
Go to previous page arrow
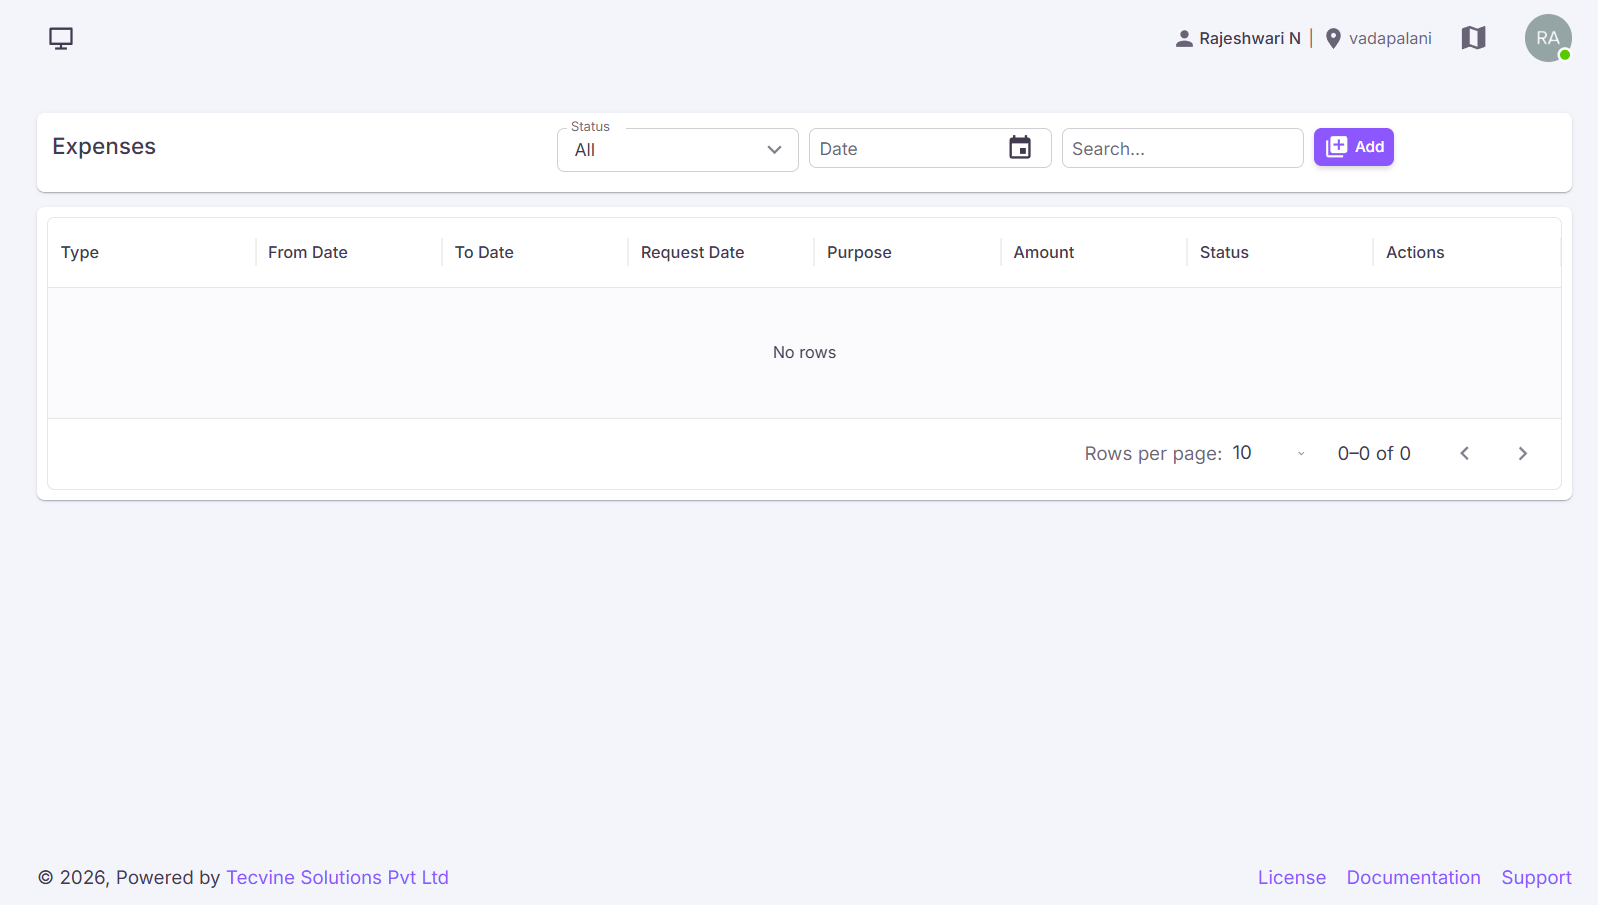[x=1465, y=454]
